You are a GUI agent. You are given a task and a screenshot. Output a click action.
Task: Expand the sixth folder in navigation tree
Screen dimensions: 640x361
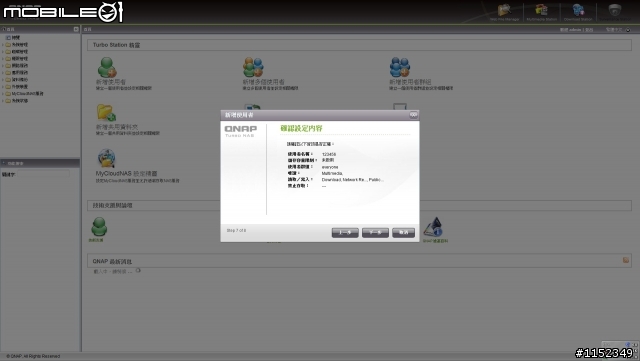point(3,80)
